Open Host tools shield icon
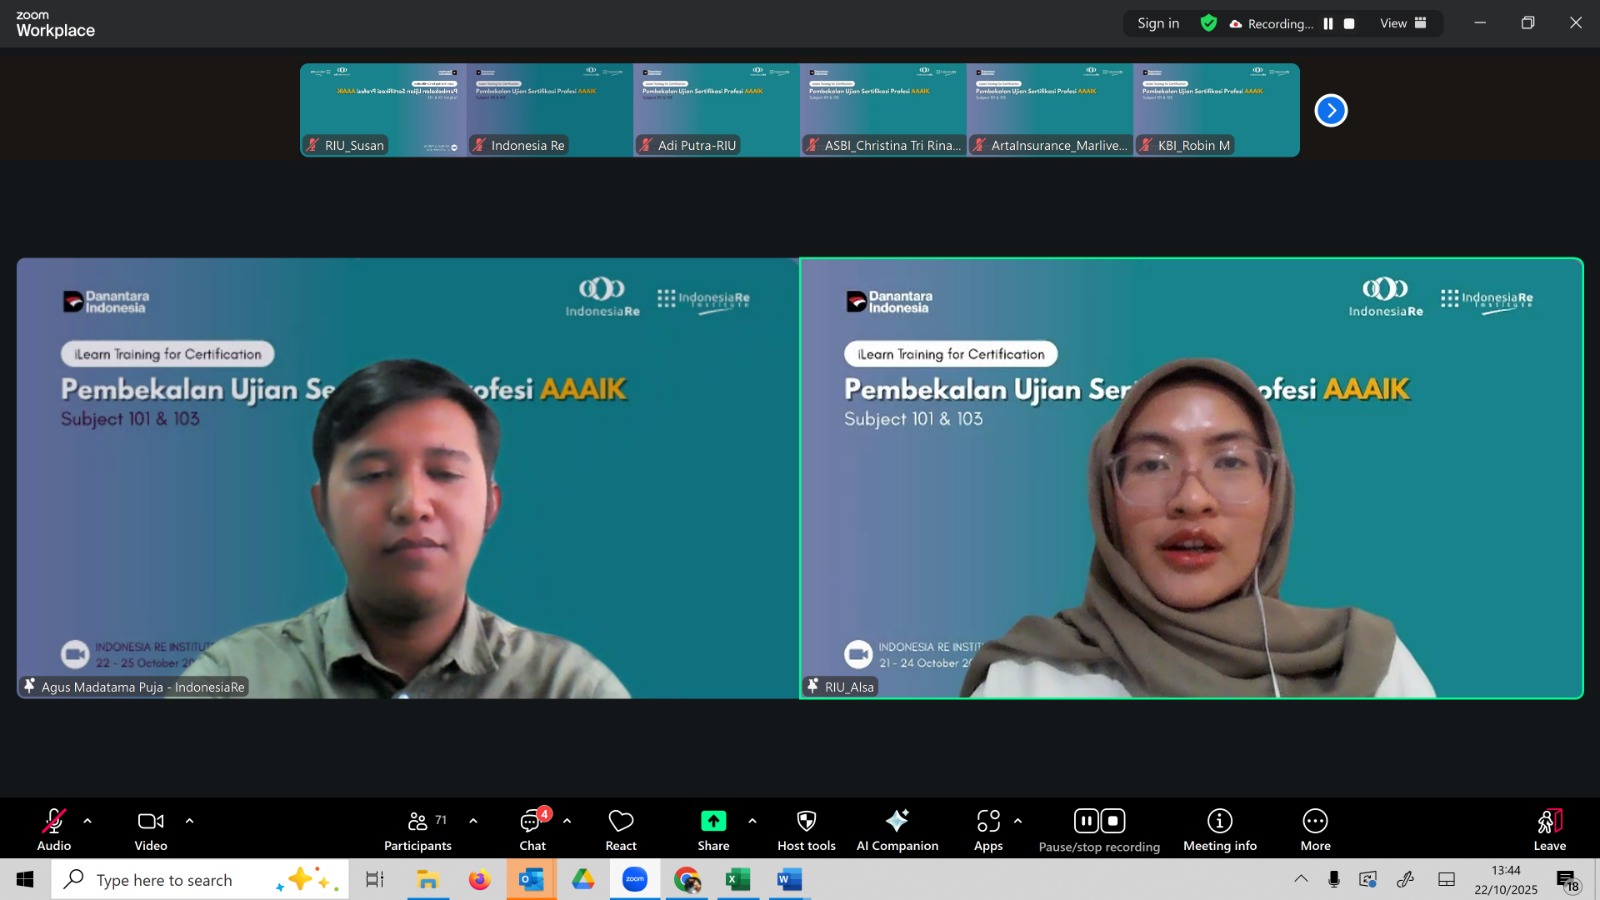 806,830
